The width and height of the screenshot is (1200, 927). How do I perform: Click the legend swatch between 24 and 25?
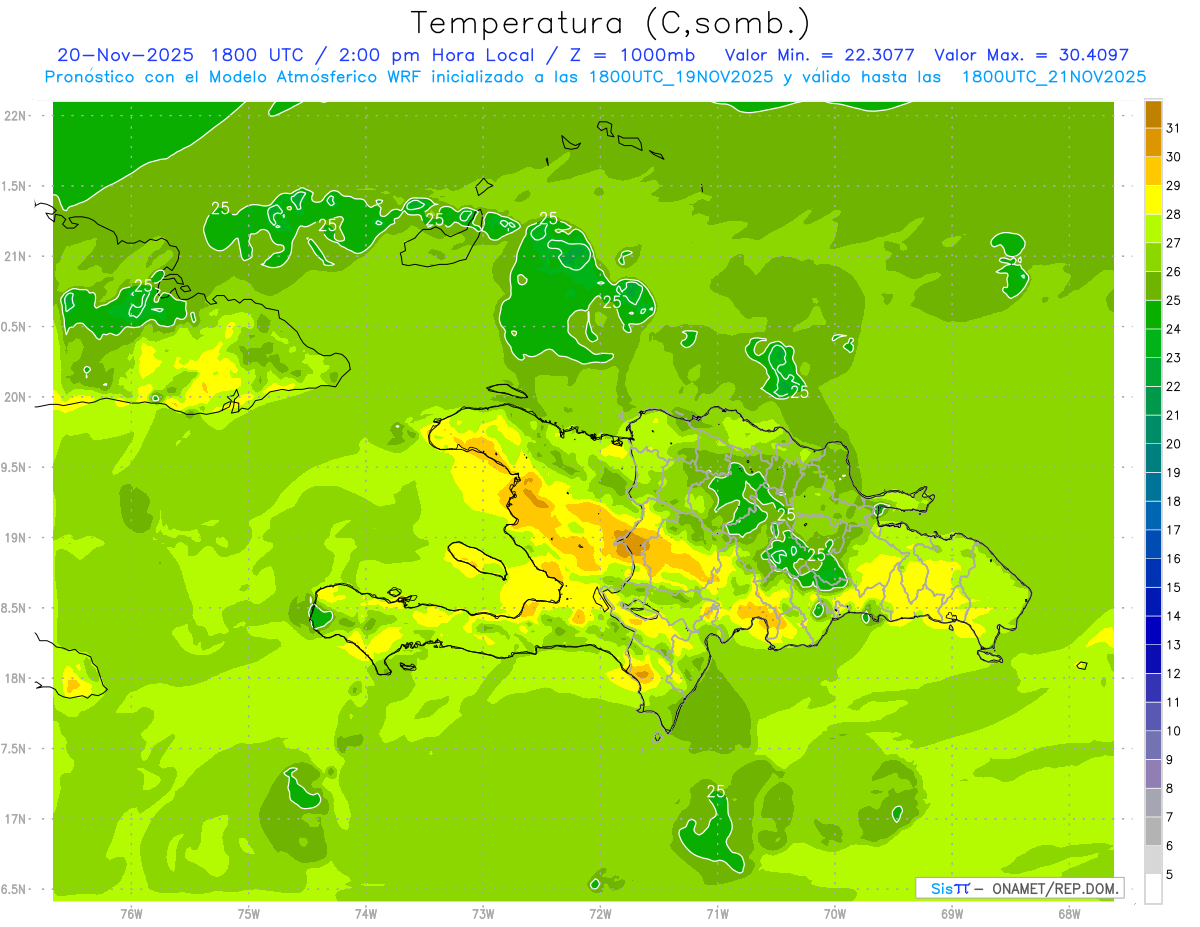[x=1153, y=315]
